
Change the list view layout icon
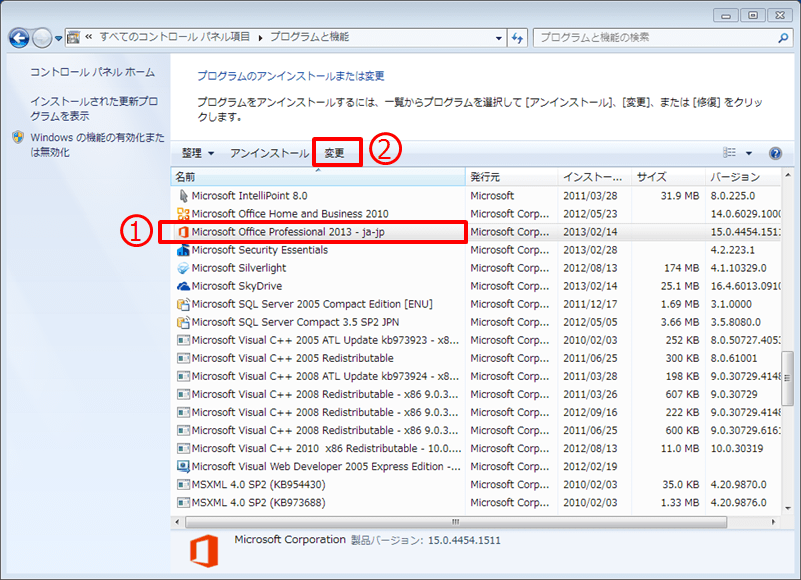729,152
